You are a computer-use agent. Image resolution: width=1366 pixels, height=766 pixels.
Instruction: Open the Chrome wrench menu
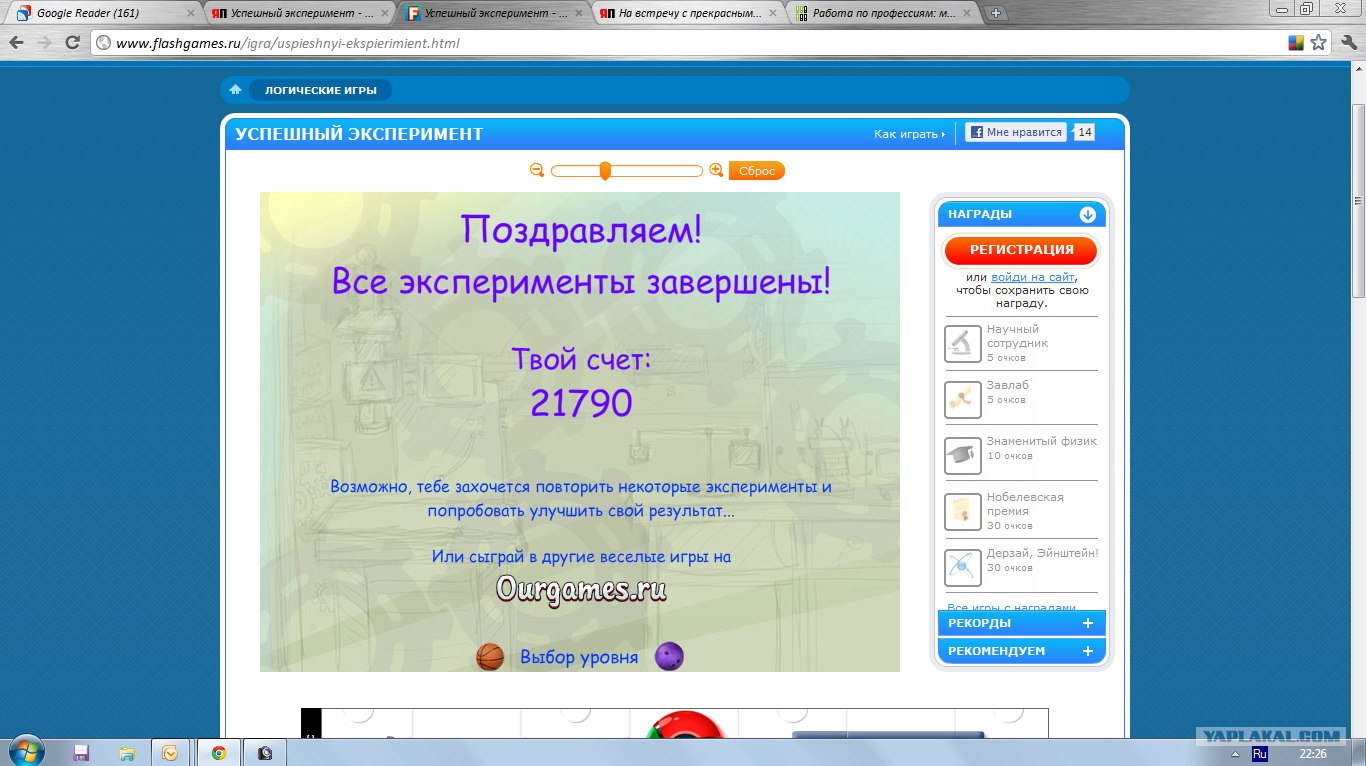point(1347,43)
